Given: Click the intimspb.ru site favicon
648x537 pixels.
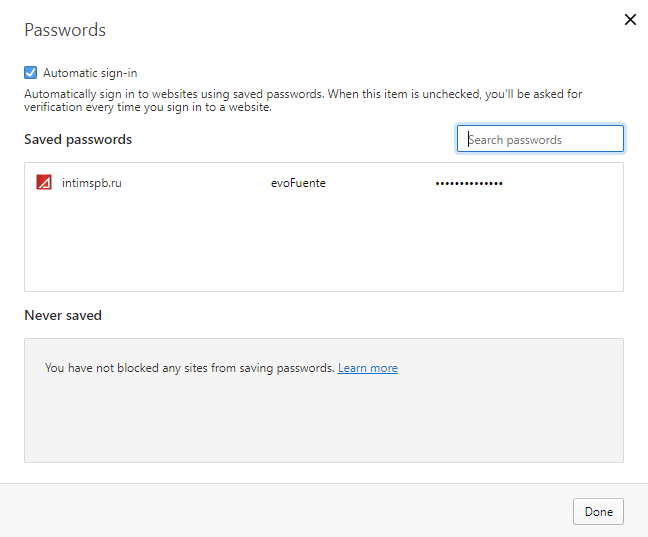Looking at the screenshot, I should click(x=43, y=183).
